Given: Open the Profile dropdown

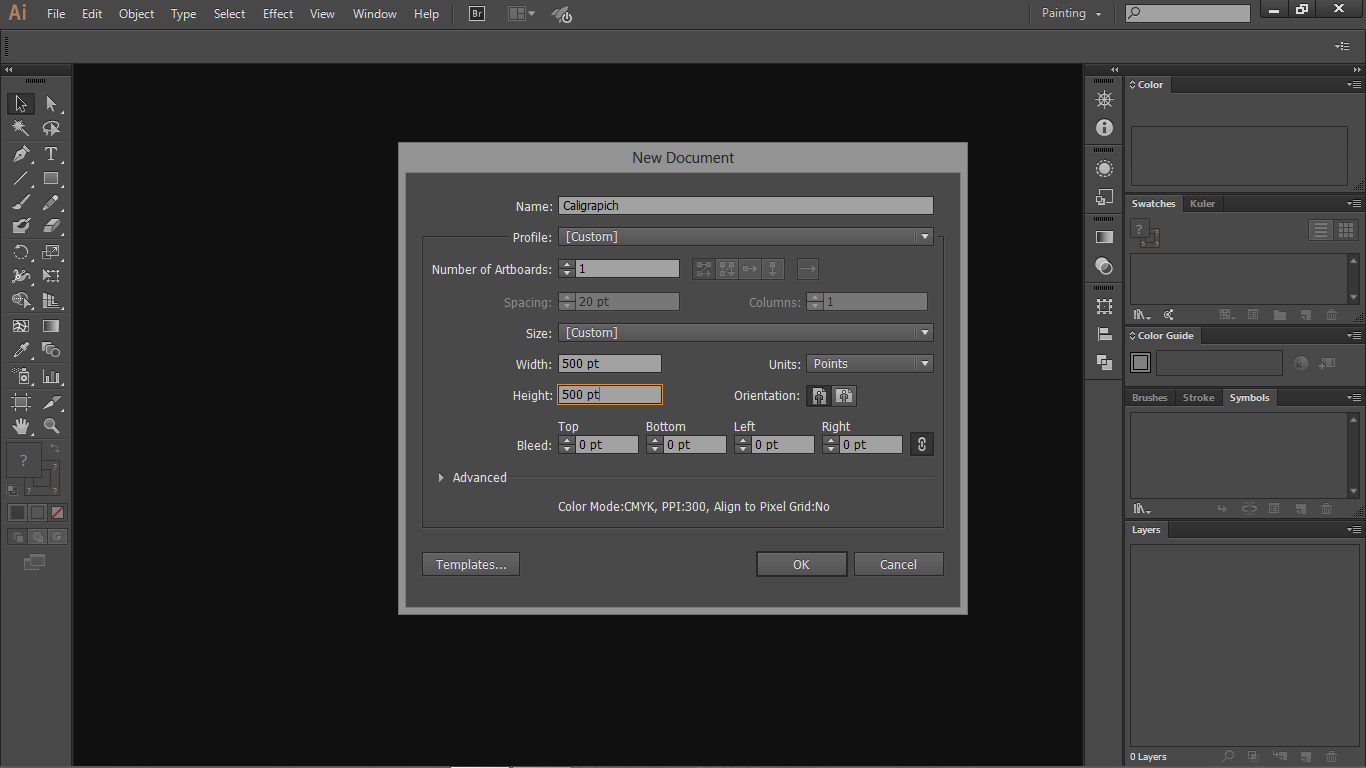Looking at the screenshot, I should tap(746, 237).
